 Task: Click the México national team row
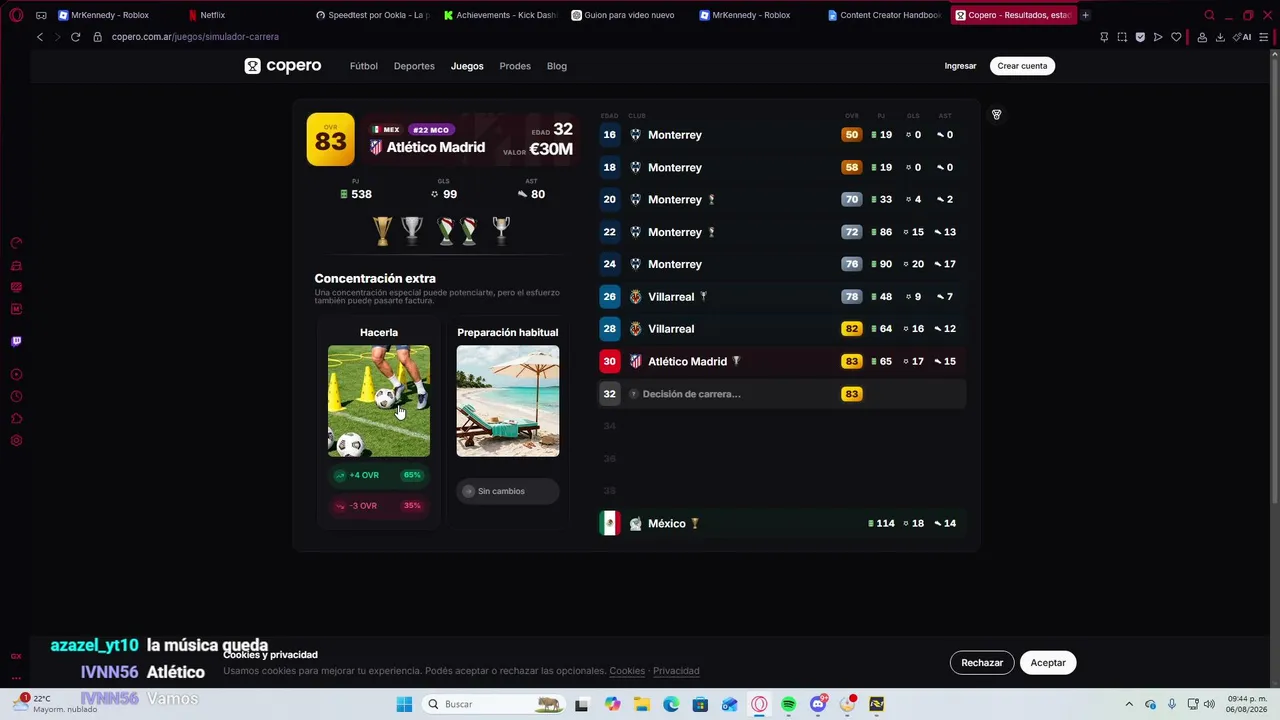(x=781, y=523)
